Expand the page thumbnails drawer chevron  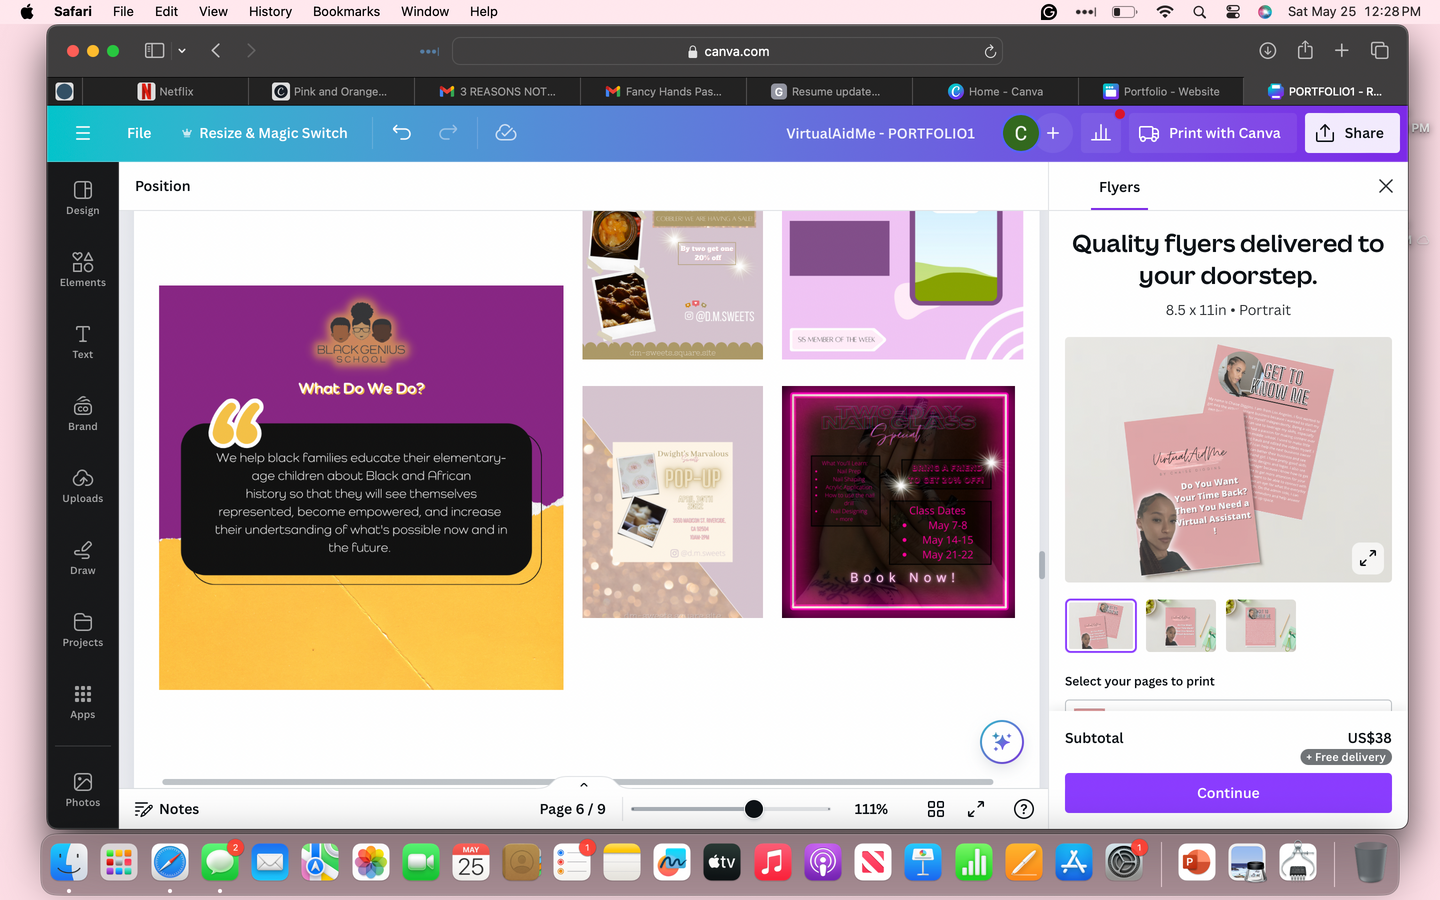coord(584,785)
